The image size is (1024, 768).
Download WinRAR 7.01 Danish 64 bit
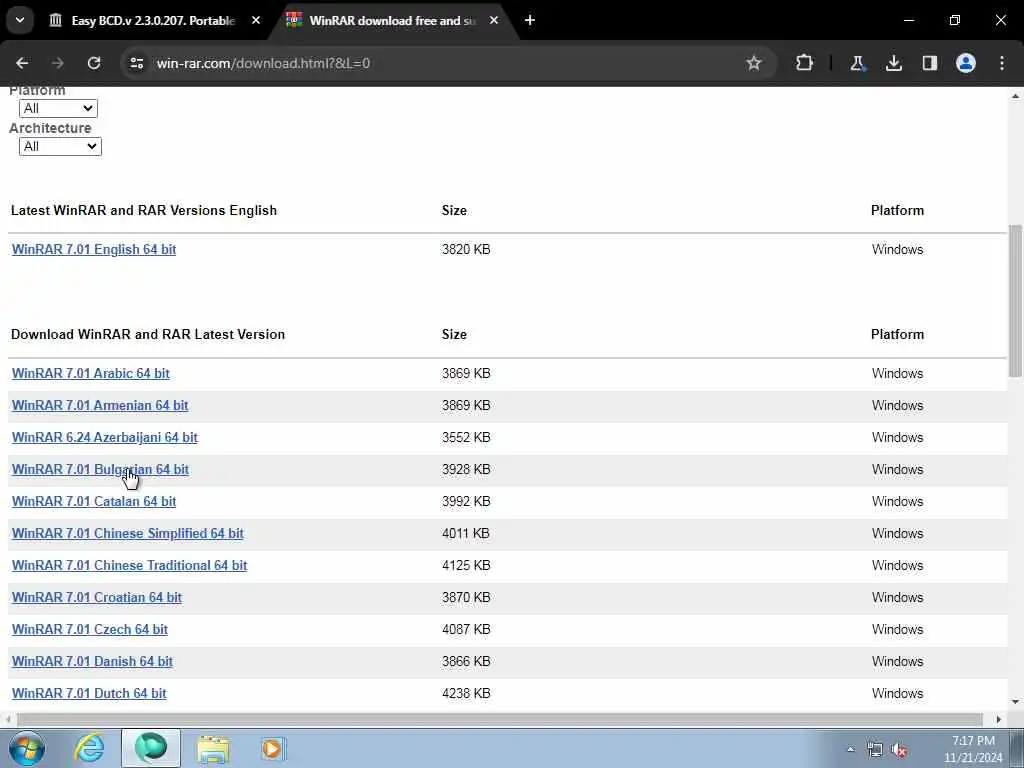click(x=92, y=662)
